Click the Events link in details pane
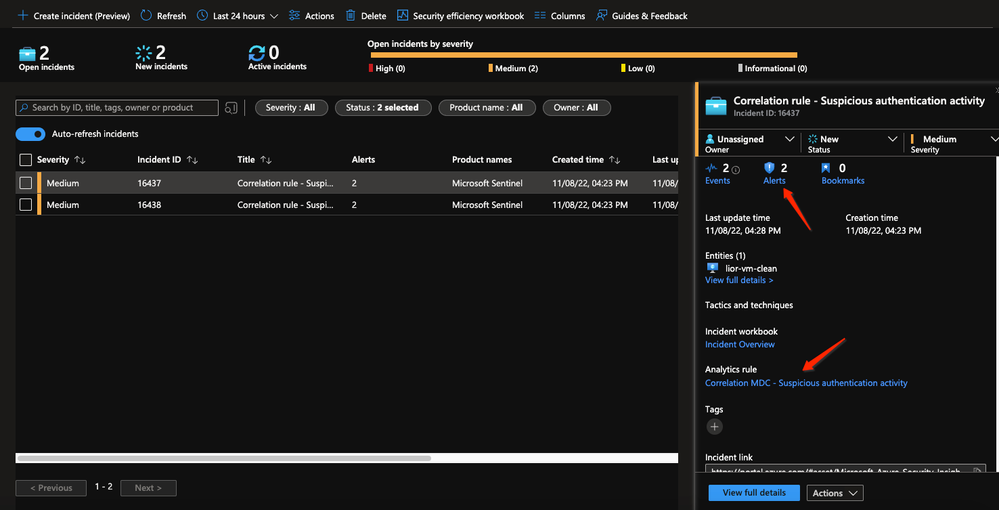 717,181
